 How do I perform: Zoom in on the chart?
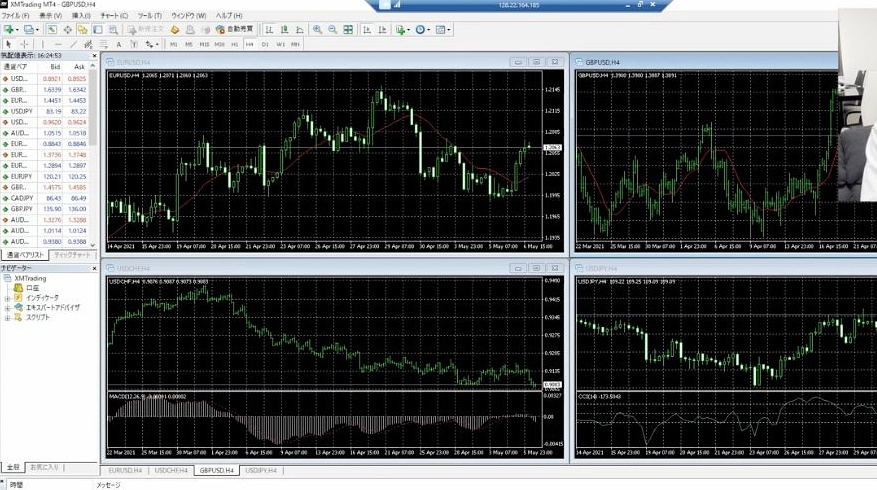point(317,29)
